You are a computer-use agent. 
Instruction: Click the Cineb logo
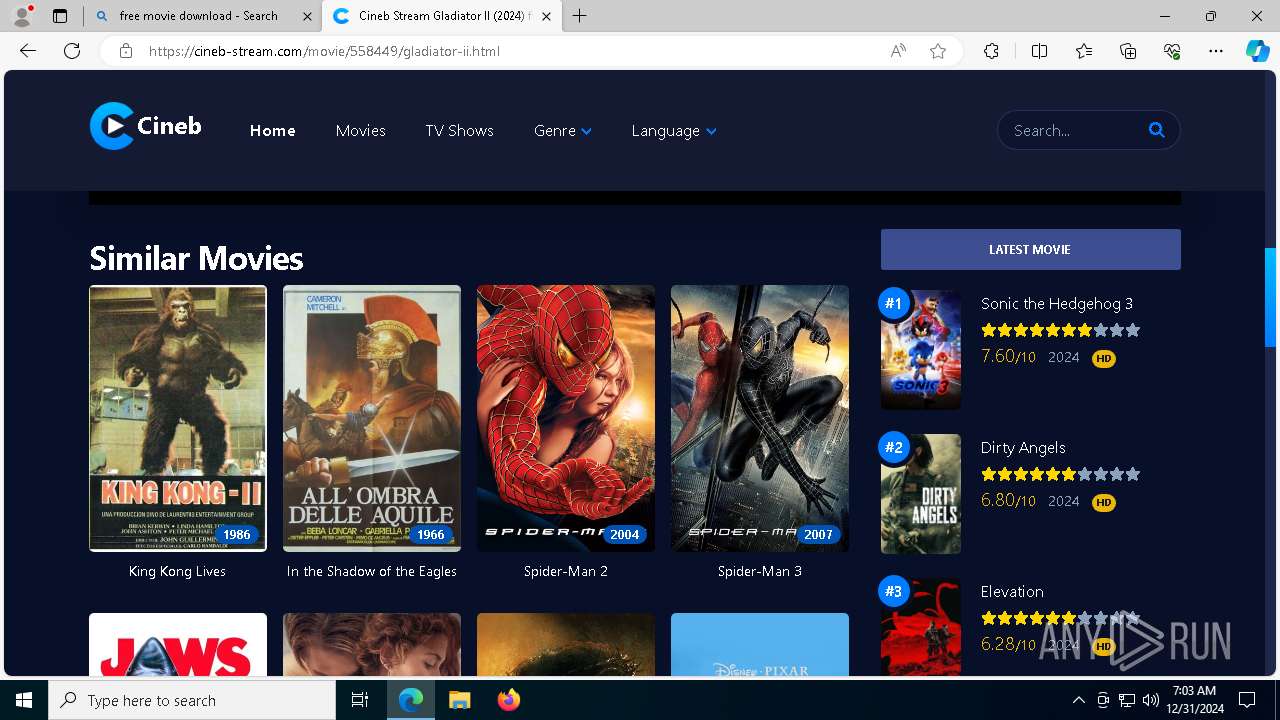(x=146, y=126)
